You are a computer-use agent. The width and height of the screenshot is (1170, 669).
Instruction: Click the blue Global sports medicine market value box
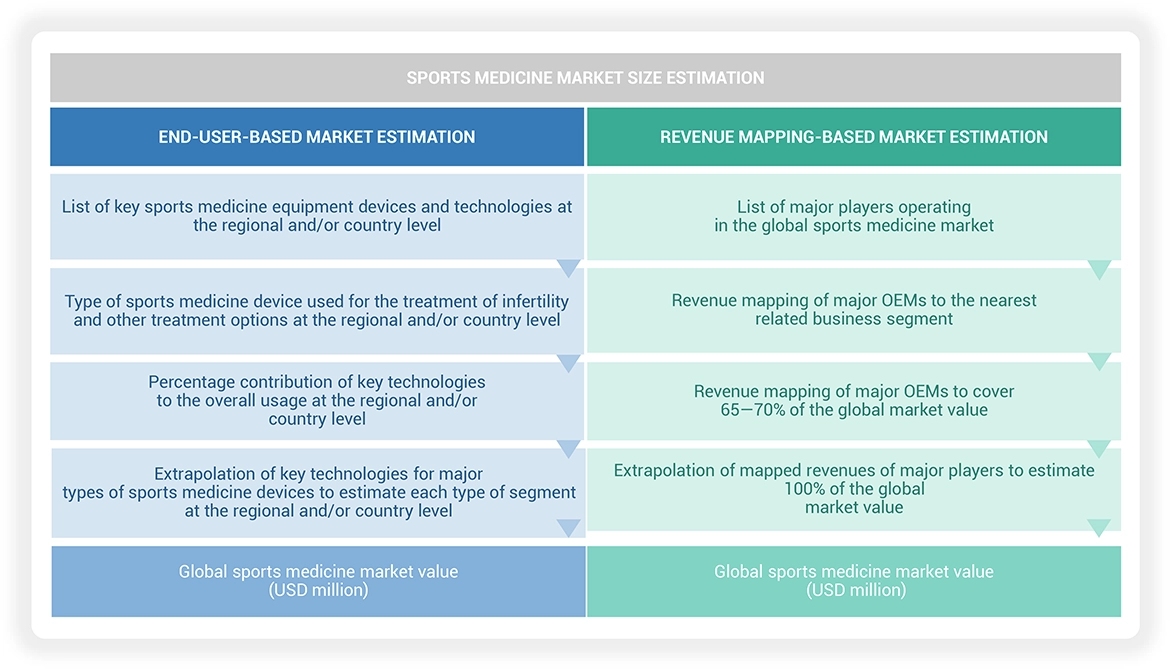(x=318, y=581)
